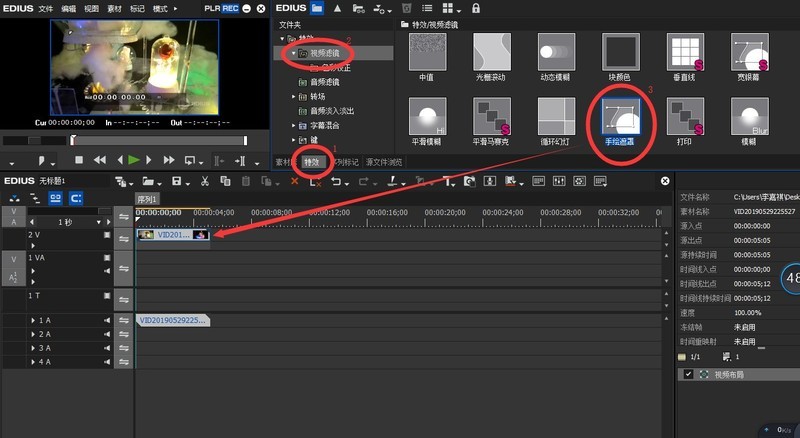This screenshot has height=438, width=800.
Task: Select the 动态模糊 filter thumbnail
Action: click(556, 52)
